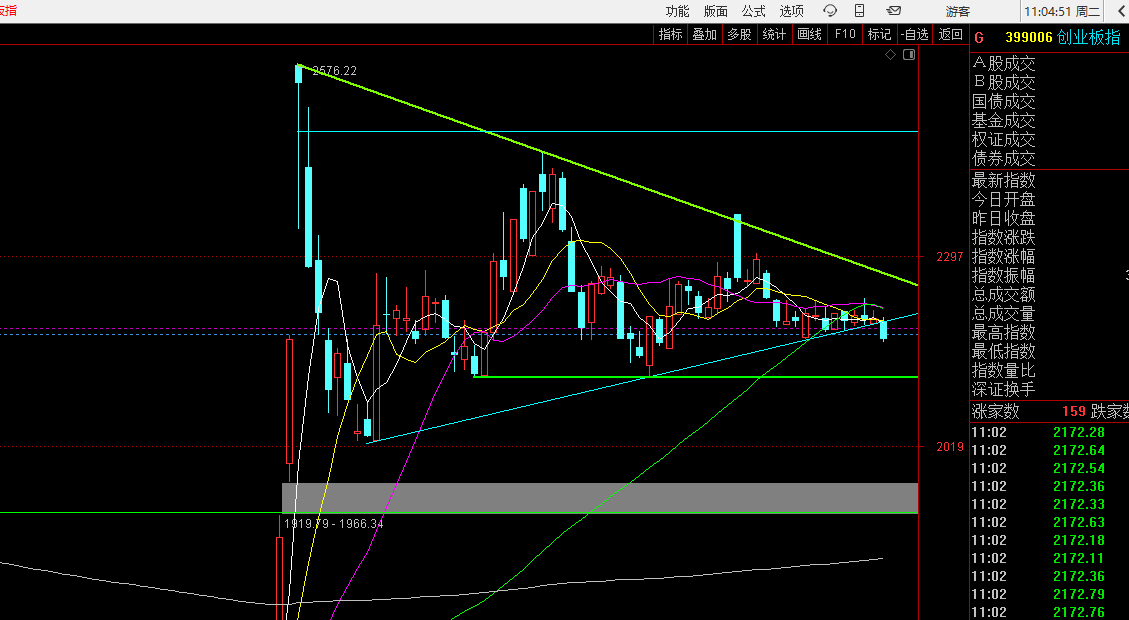Click the 画线 drawing tool button
1129x620 pixels.
tap(809, 34)
